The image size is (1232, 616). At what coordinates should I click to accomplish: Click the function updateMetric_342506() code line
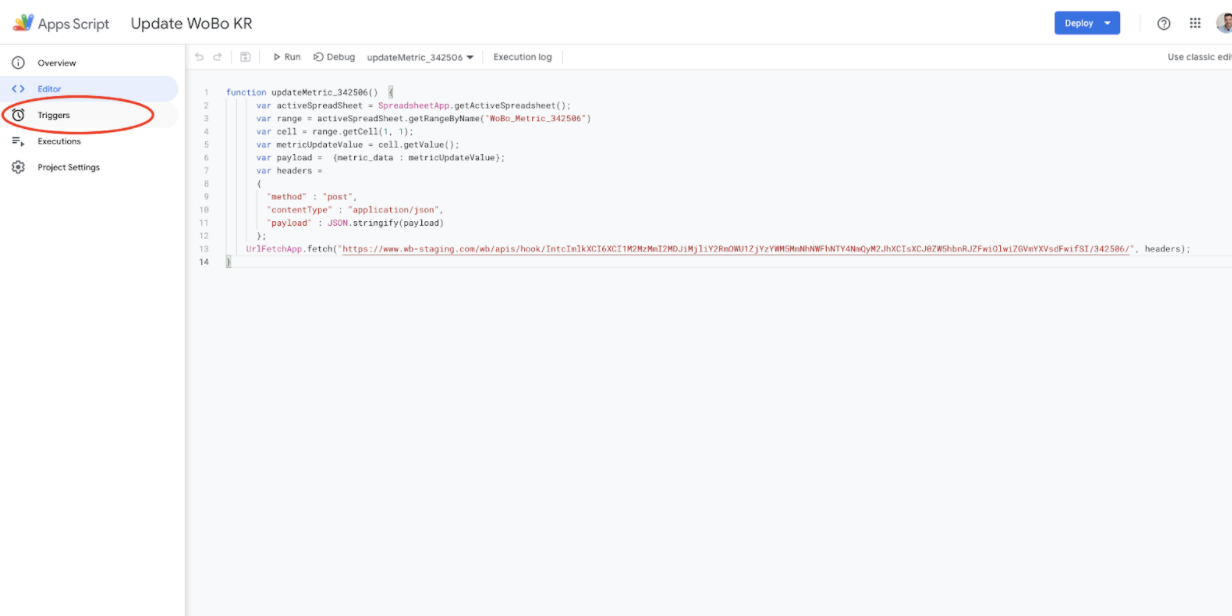pyautogui.click(x=310, y=92)
